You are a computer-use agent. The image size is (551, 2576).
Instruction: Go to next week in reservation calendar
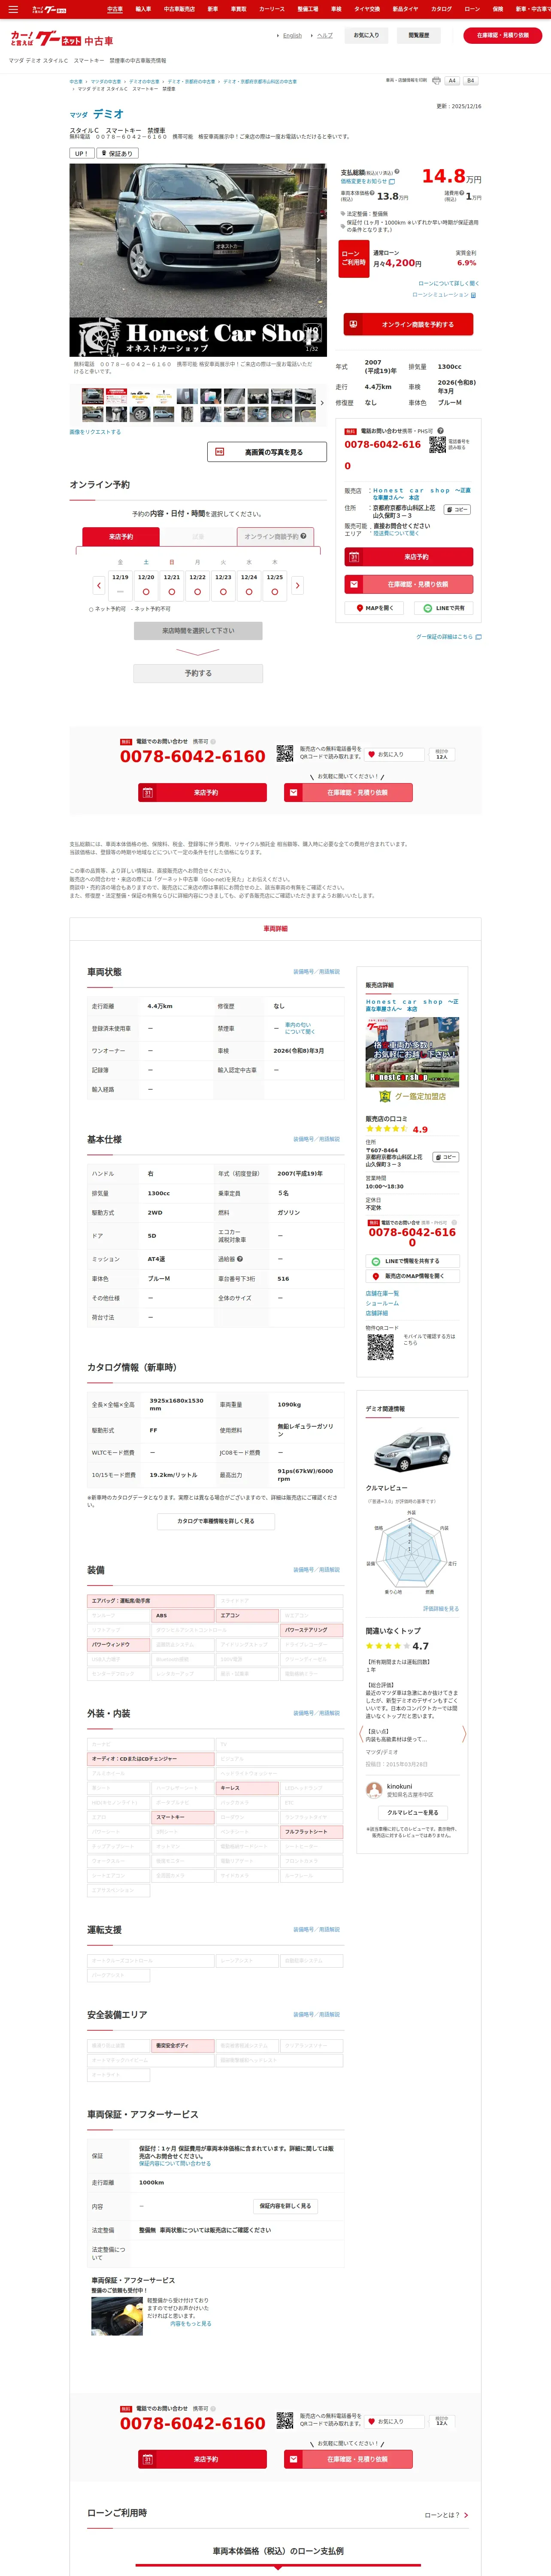(297, 585)
